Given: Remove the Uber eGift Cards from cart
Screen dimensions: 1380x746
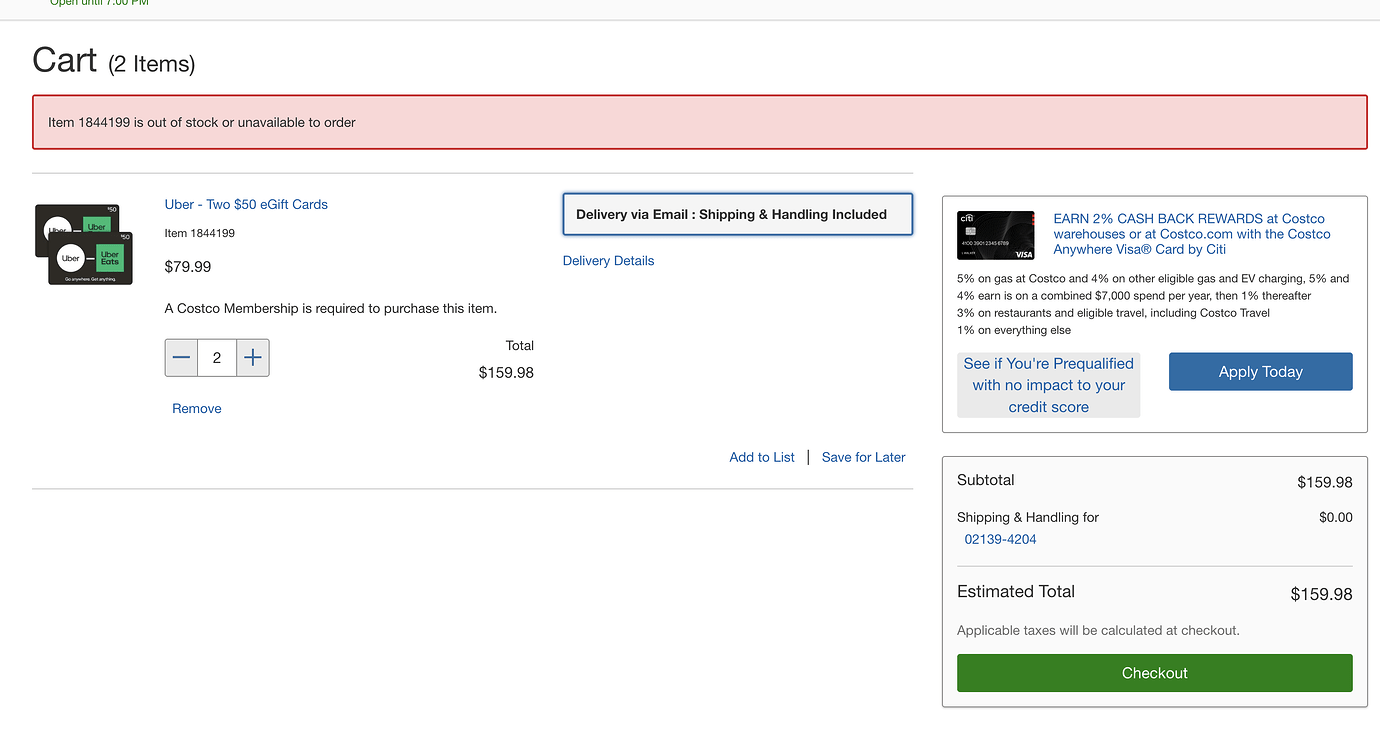Looking at the screenshot, I should coord(197,409).
